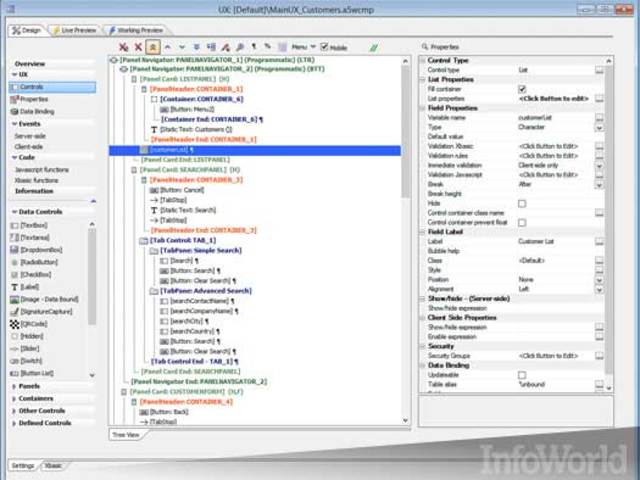
Task: Click the move up arrow icon
Action: (x=167, y=47)
